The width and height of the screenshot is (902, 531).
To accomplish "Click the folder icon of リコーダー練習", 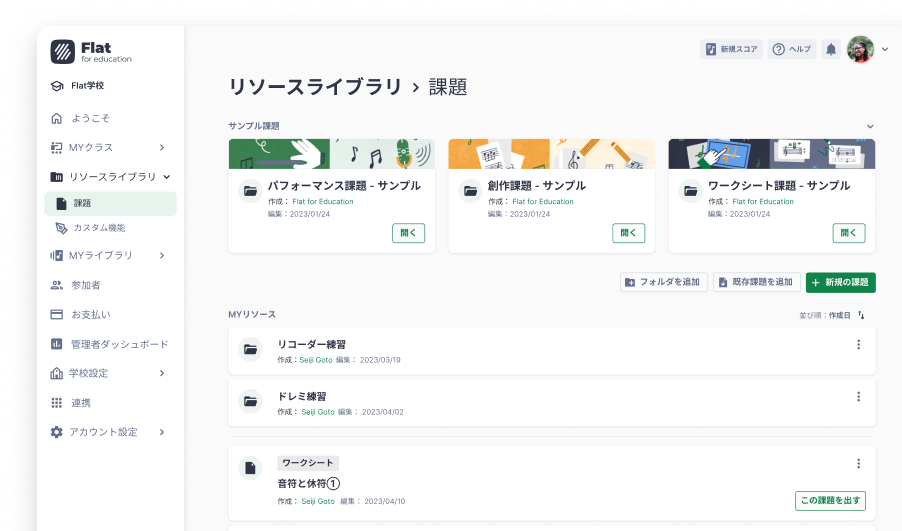I will pyautogui.click(x=250, y=349).
